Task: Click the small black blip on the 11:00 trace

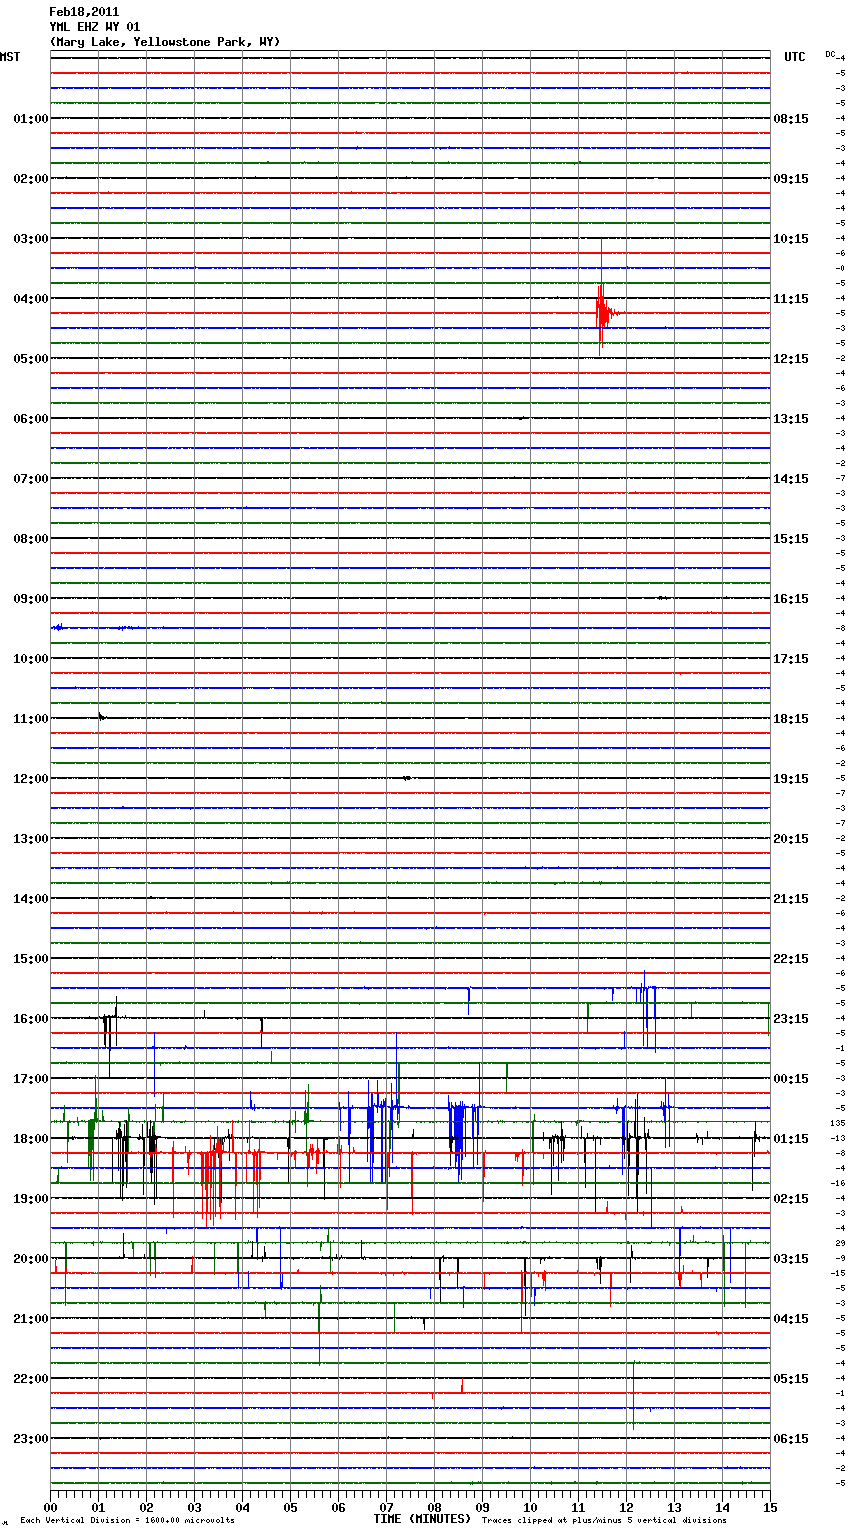Action: pos(101,716)
